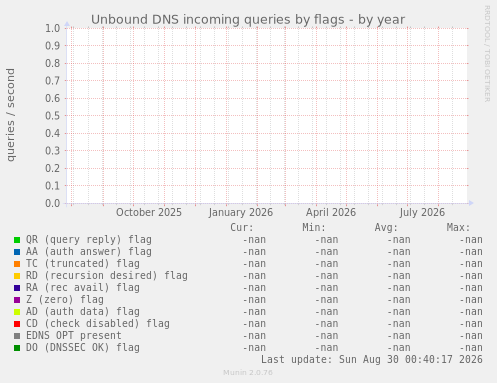Click the 'Cur:' column header
The height and width of the screenshot is (383, 497).
(242, 228)
